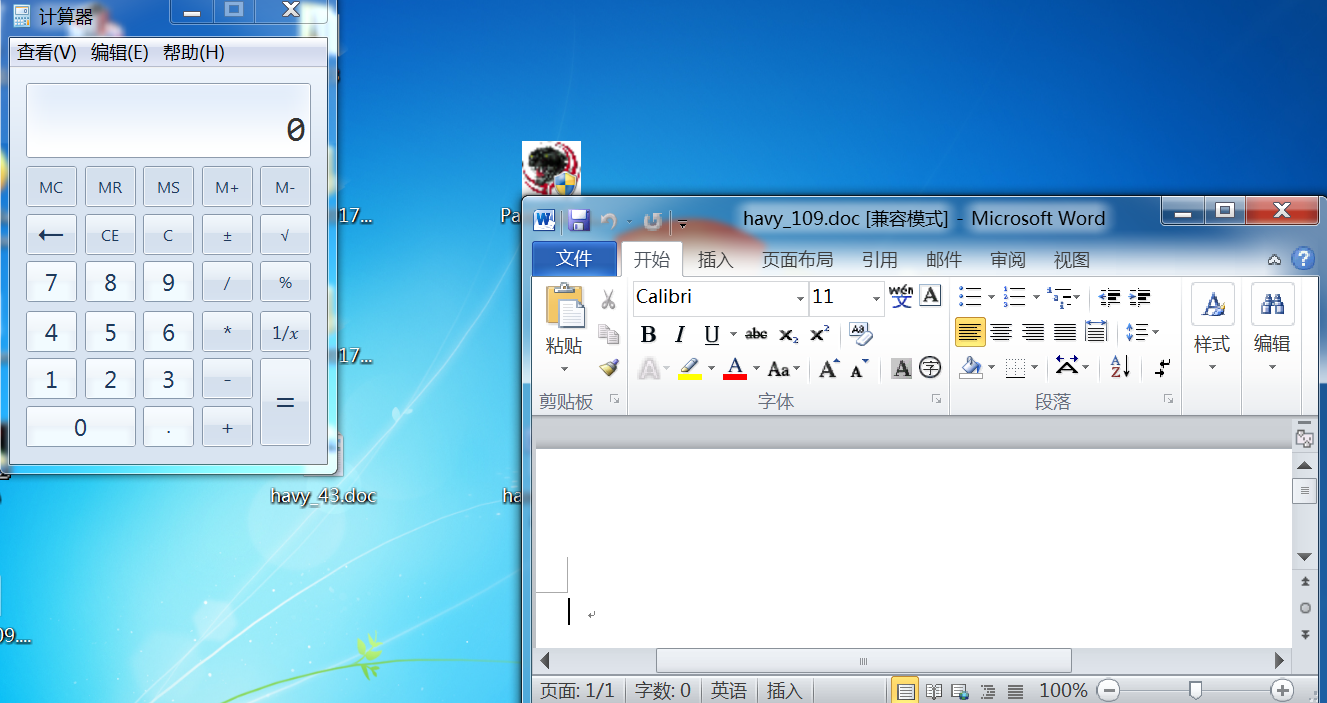
Task: Select align right button
Action: tap(1033, 332)
